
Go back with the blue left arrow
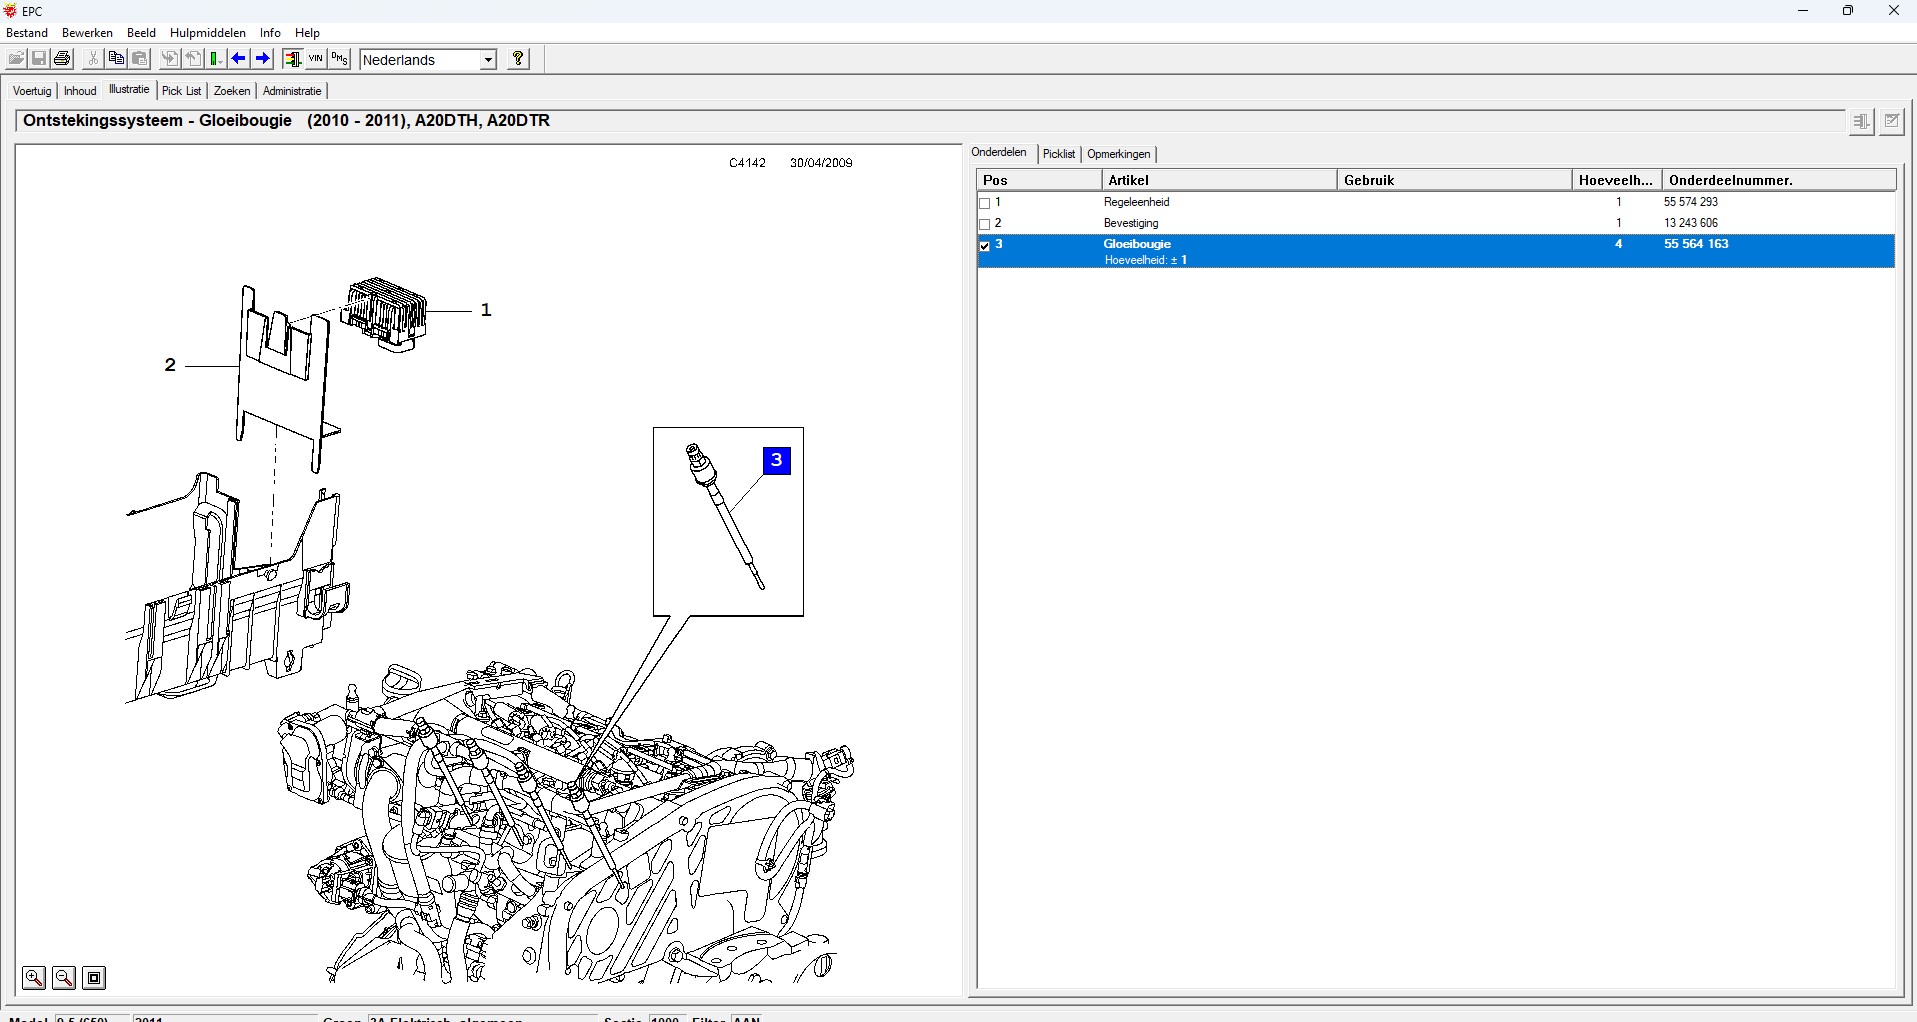239,59
